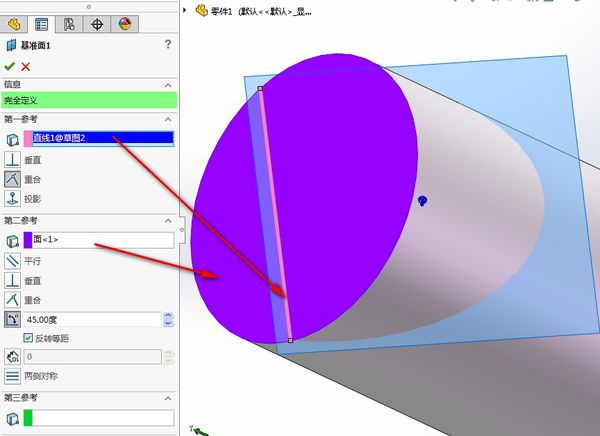Expand the 零件1 flyout tree arrow

pos(185,10)
